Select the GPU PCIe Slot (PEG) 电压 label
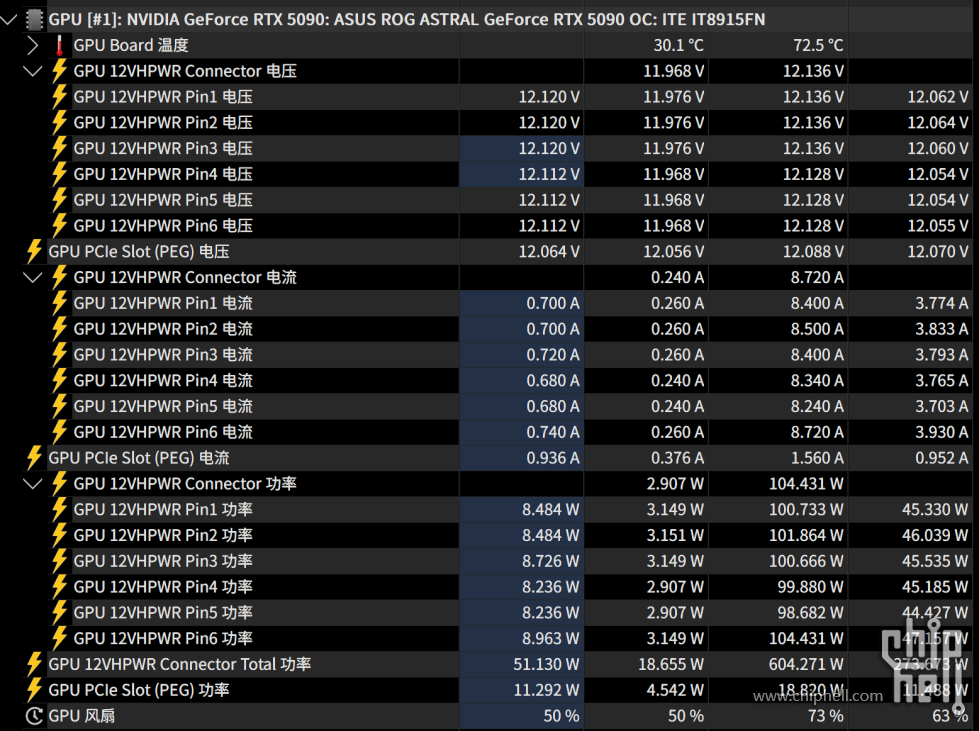 (139, 252)
